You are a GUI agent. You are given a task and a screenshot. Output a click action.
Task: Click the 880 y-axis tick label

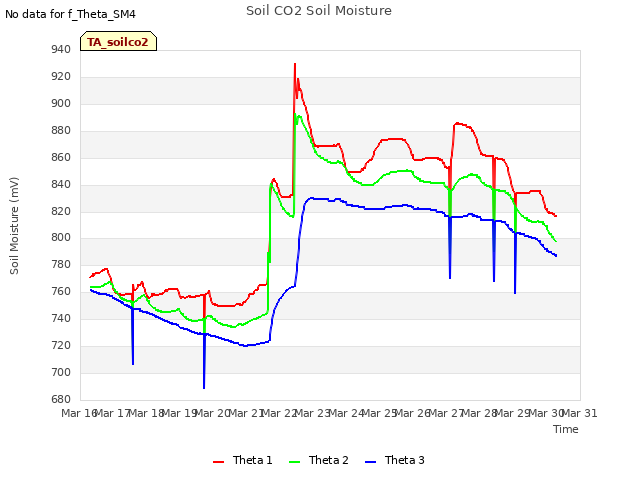61,131
